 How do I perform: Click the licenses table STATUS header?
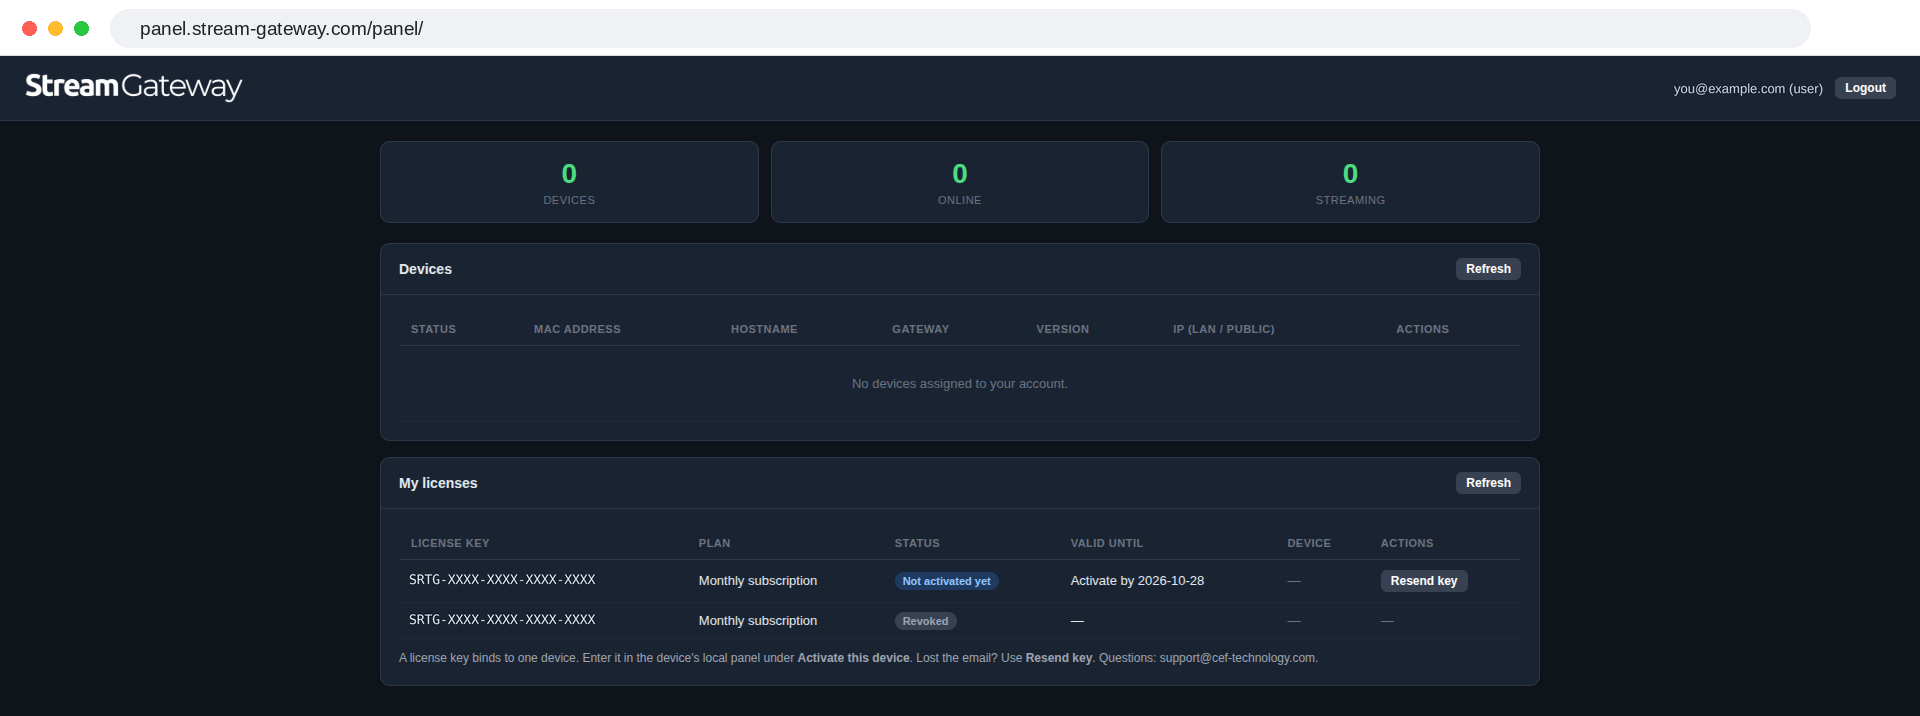point(917,543)
